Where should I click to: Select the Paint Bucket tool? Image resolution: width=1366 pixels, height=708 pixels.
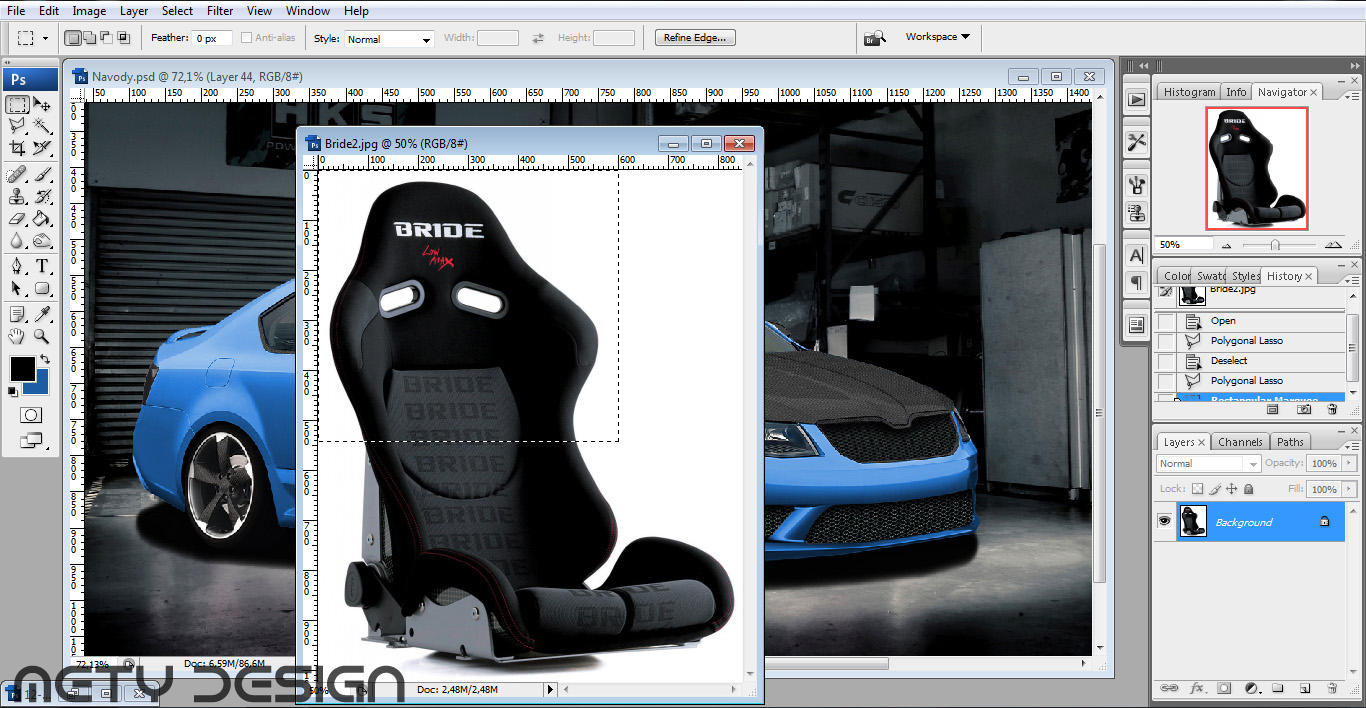coord(42,218)
